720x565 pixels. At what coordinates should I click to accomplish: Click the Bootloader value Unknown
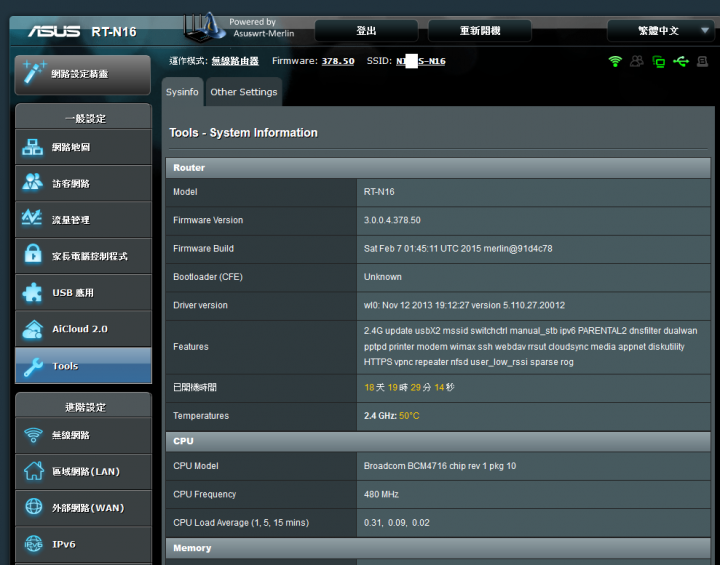tap(382, 277)
